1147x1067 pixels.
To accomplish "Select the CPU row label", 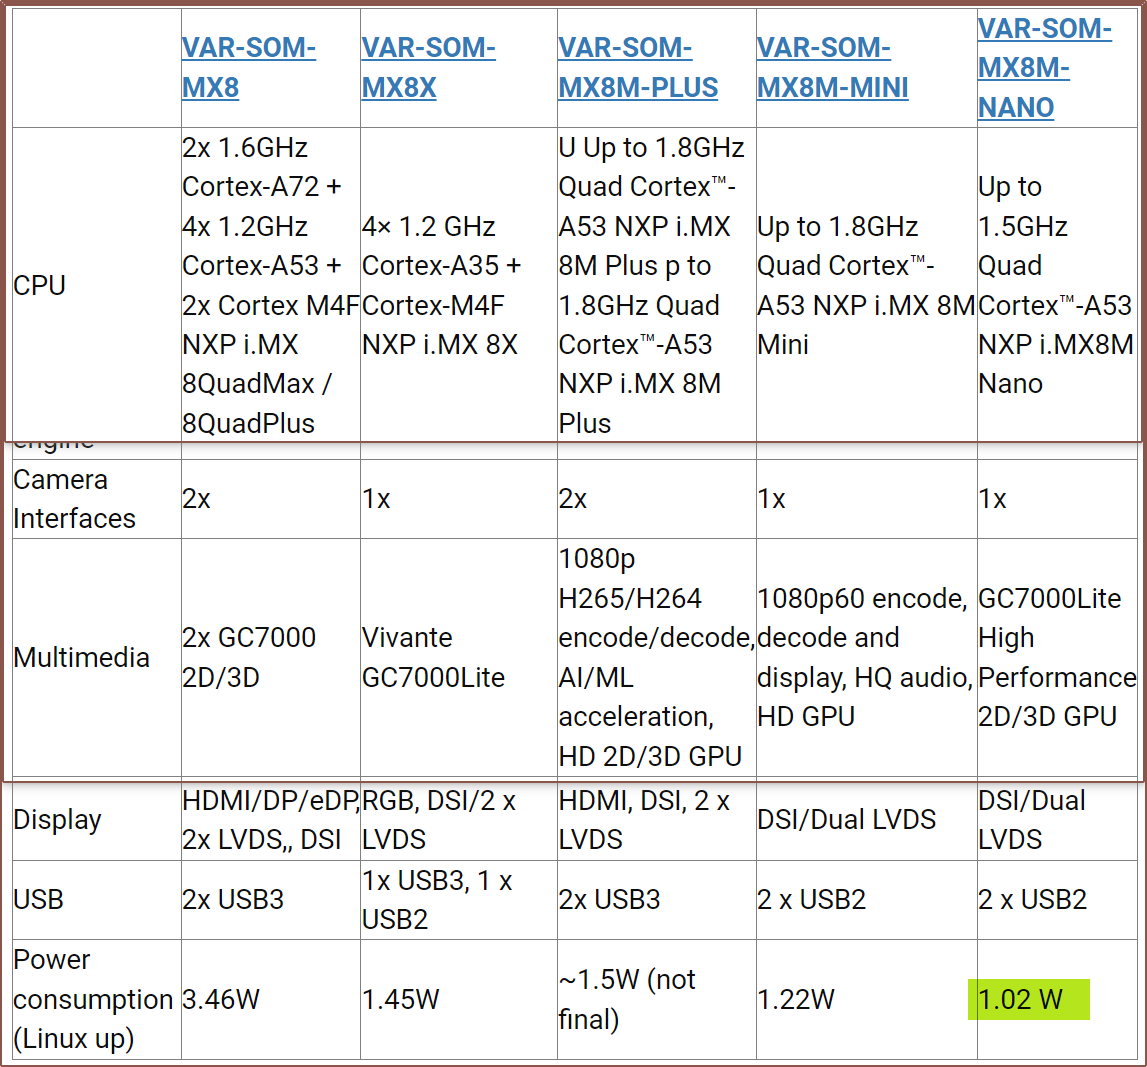I will click(x=40, y=285).
